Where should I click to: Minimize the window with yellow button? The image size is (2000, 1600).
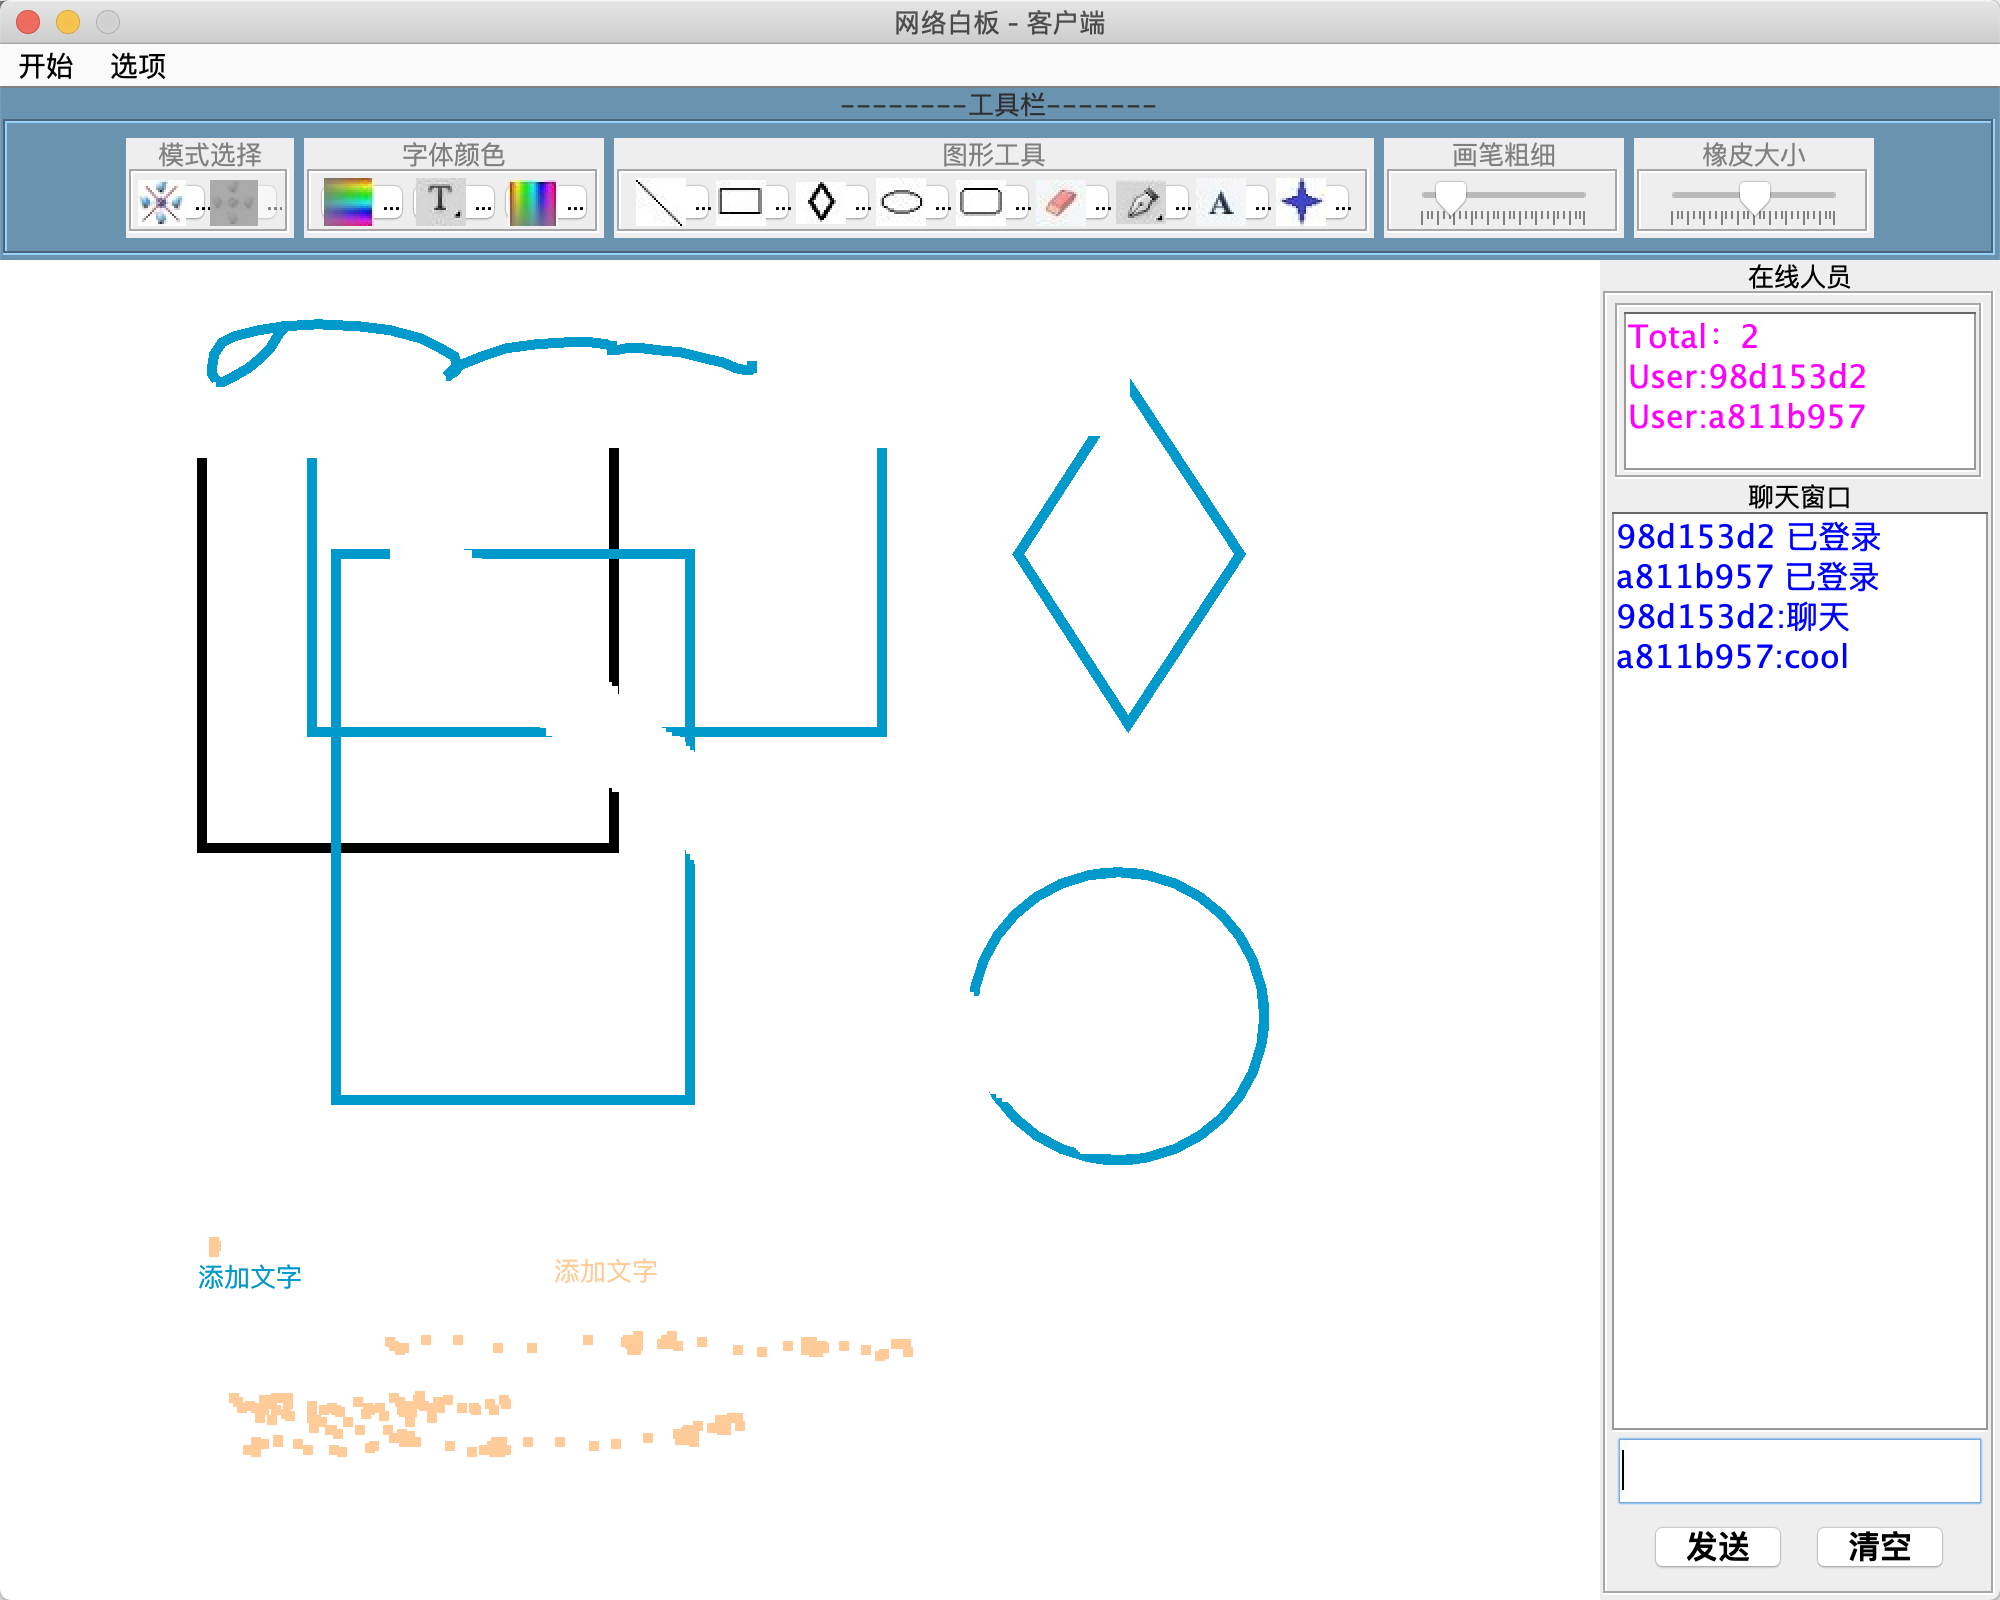coord(68,21)
